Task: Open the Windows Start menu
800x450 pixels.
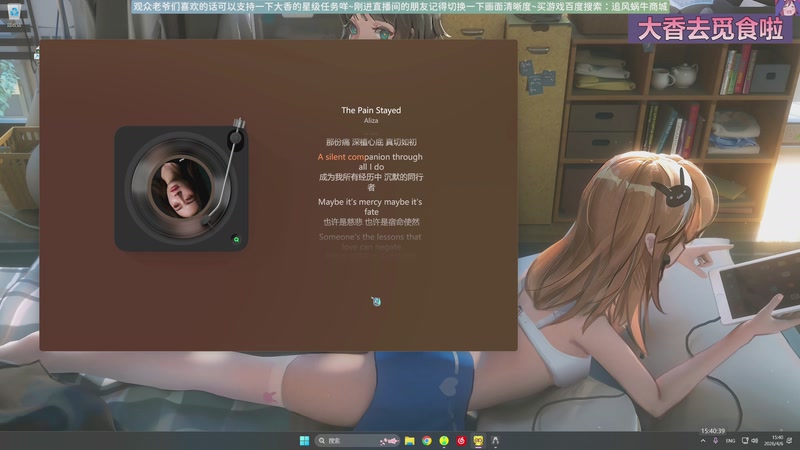Action: pyautogui.click(x=304, y=441)
